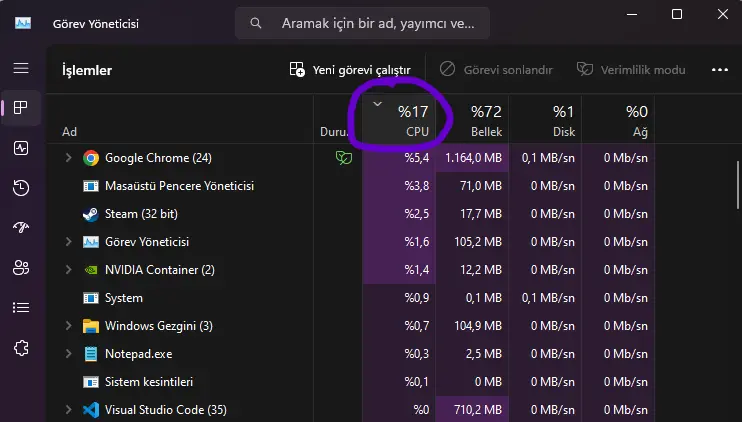Viewport: 742px width, 422px height.
Task: Click Görevi sonlandır button
Action: (496, 70)
